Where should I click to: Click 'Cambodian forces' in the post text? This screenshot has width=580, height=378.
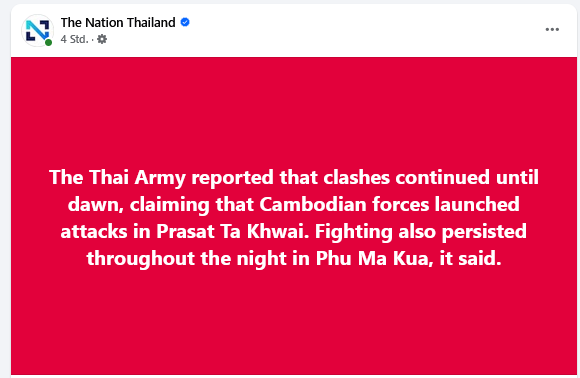pos(344,204)
